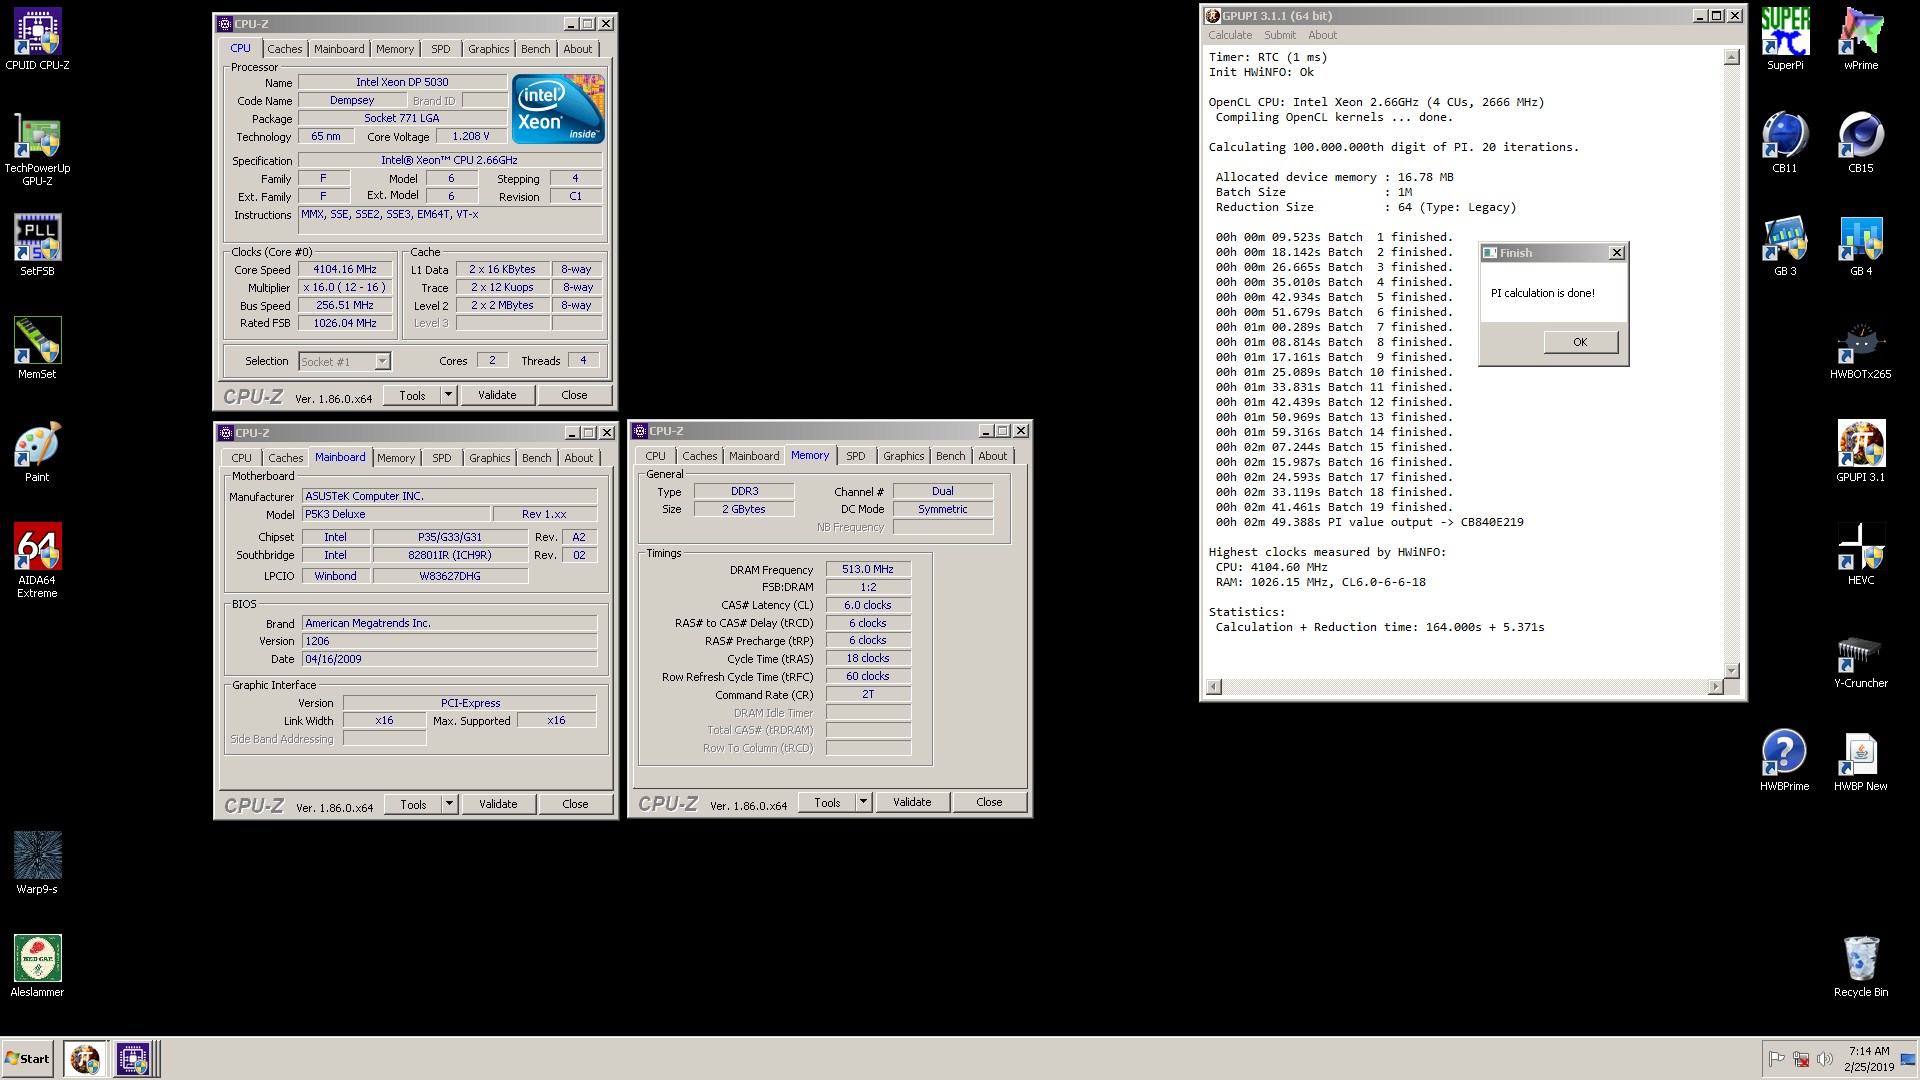Click the P5K3 Deluxe model field
Viewport: 1920px width, 1080px height.
[x=396, y=514]
